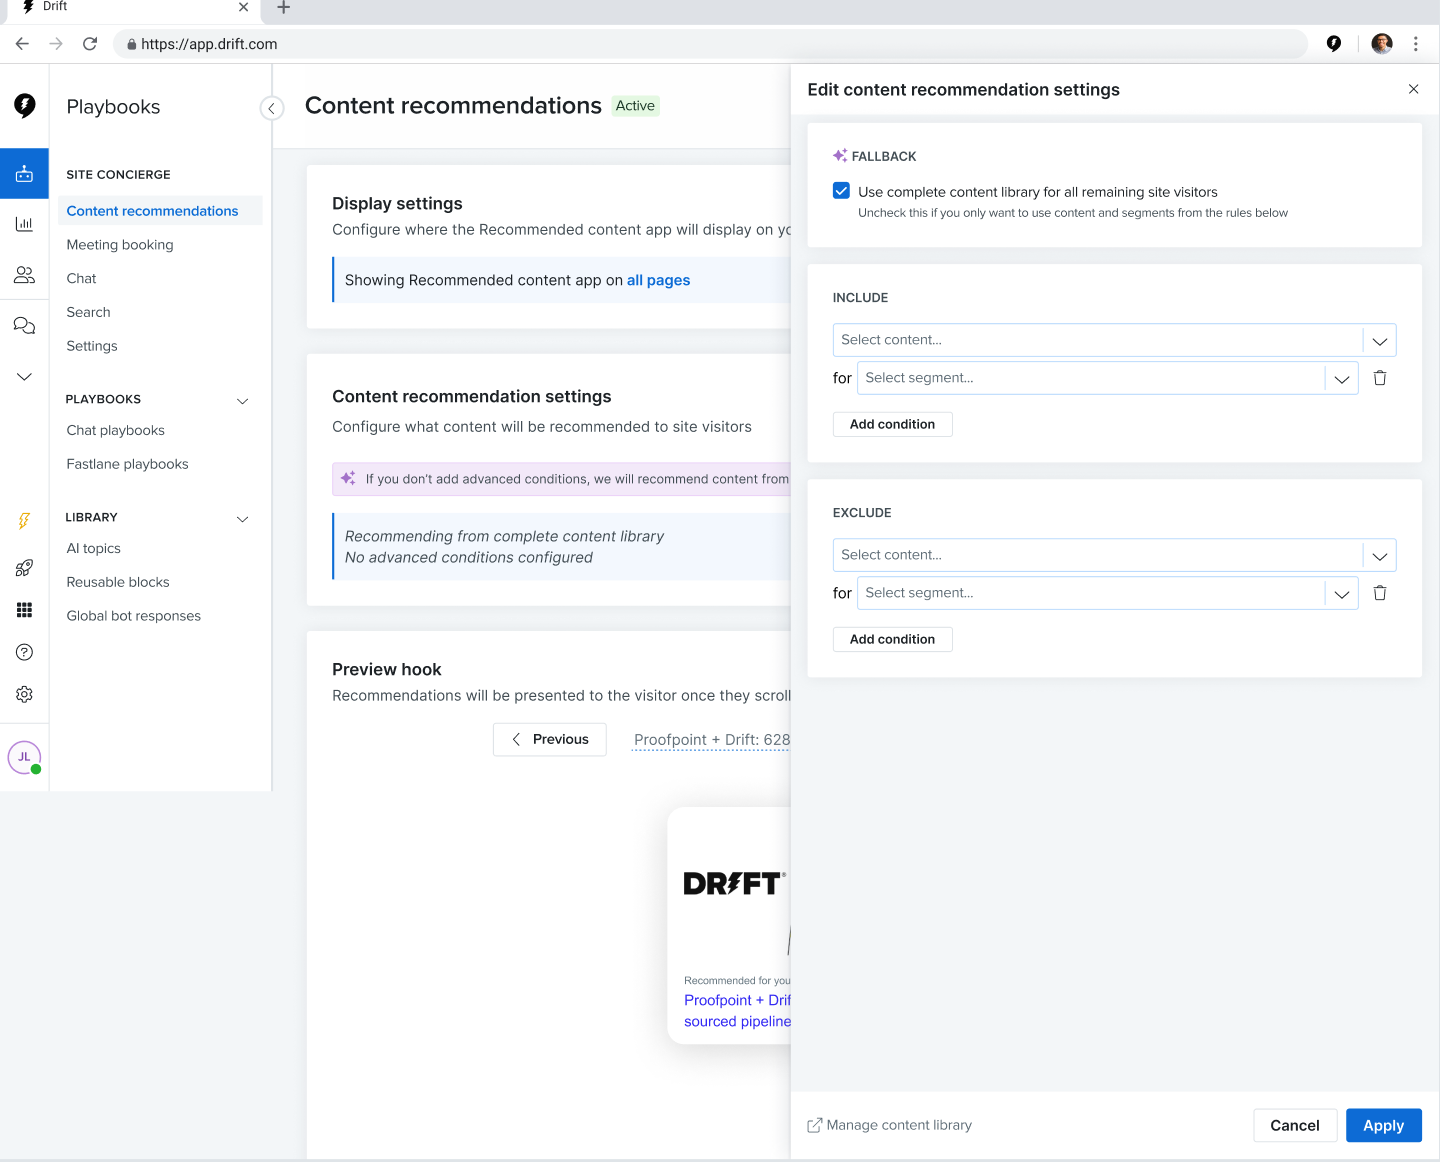Expand the rail's downward chevron icon

(x=24, y=377)
